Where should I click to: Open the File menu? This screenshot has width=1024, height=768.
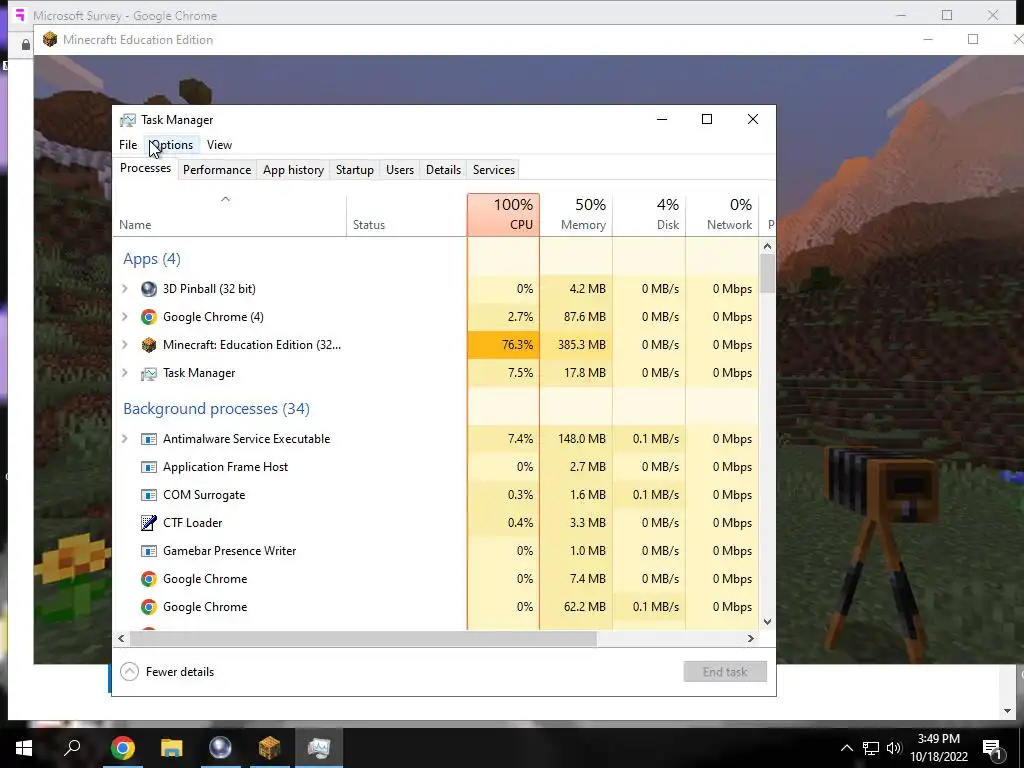[128, 145]
